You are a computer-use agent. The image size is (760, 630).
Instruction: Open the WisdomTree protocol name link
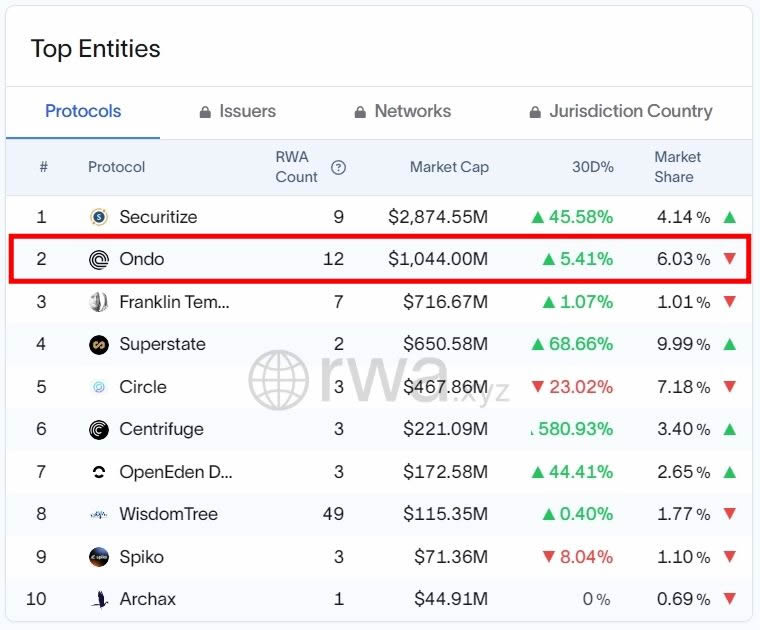[168, 515]
